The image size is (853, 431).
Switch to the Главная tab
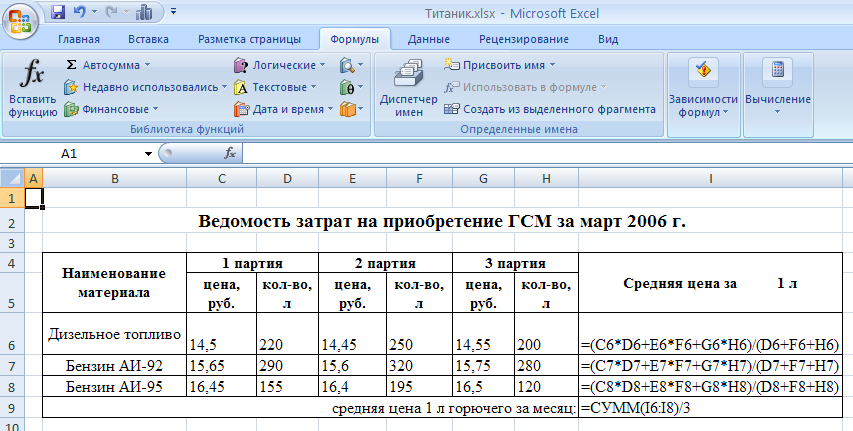[x=79, y=39]
